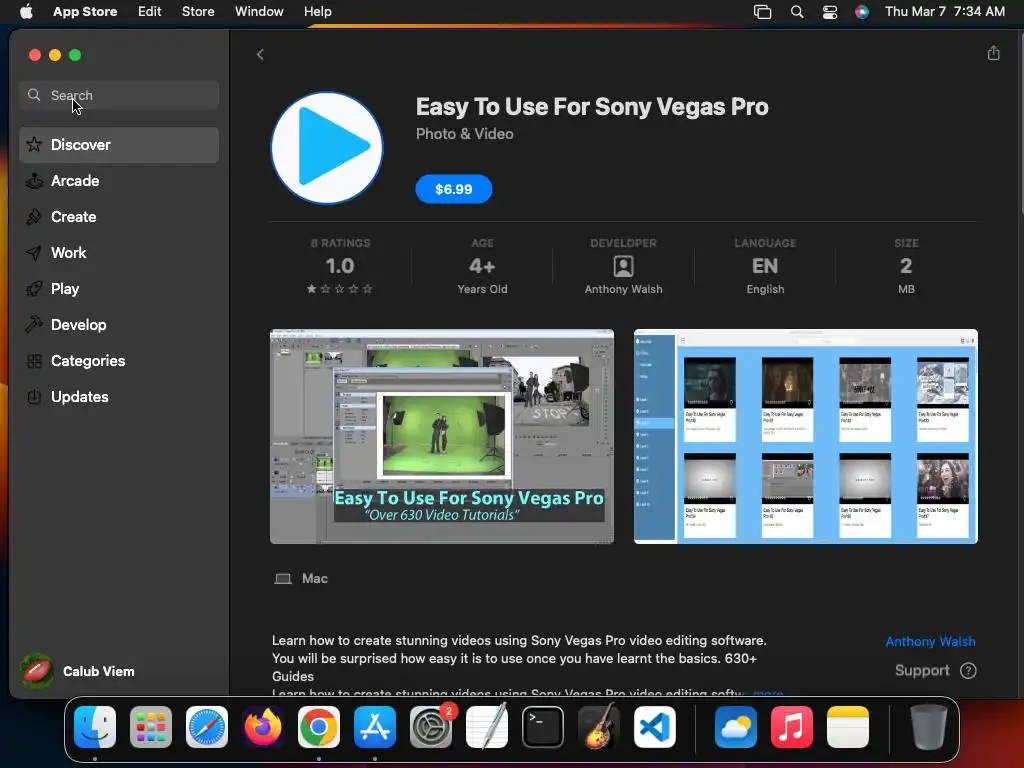Open the Edit menu

coord(150,12)
